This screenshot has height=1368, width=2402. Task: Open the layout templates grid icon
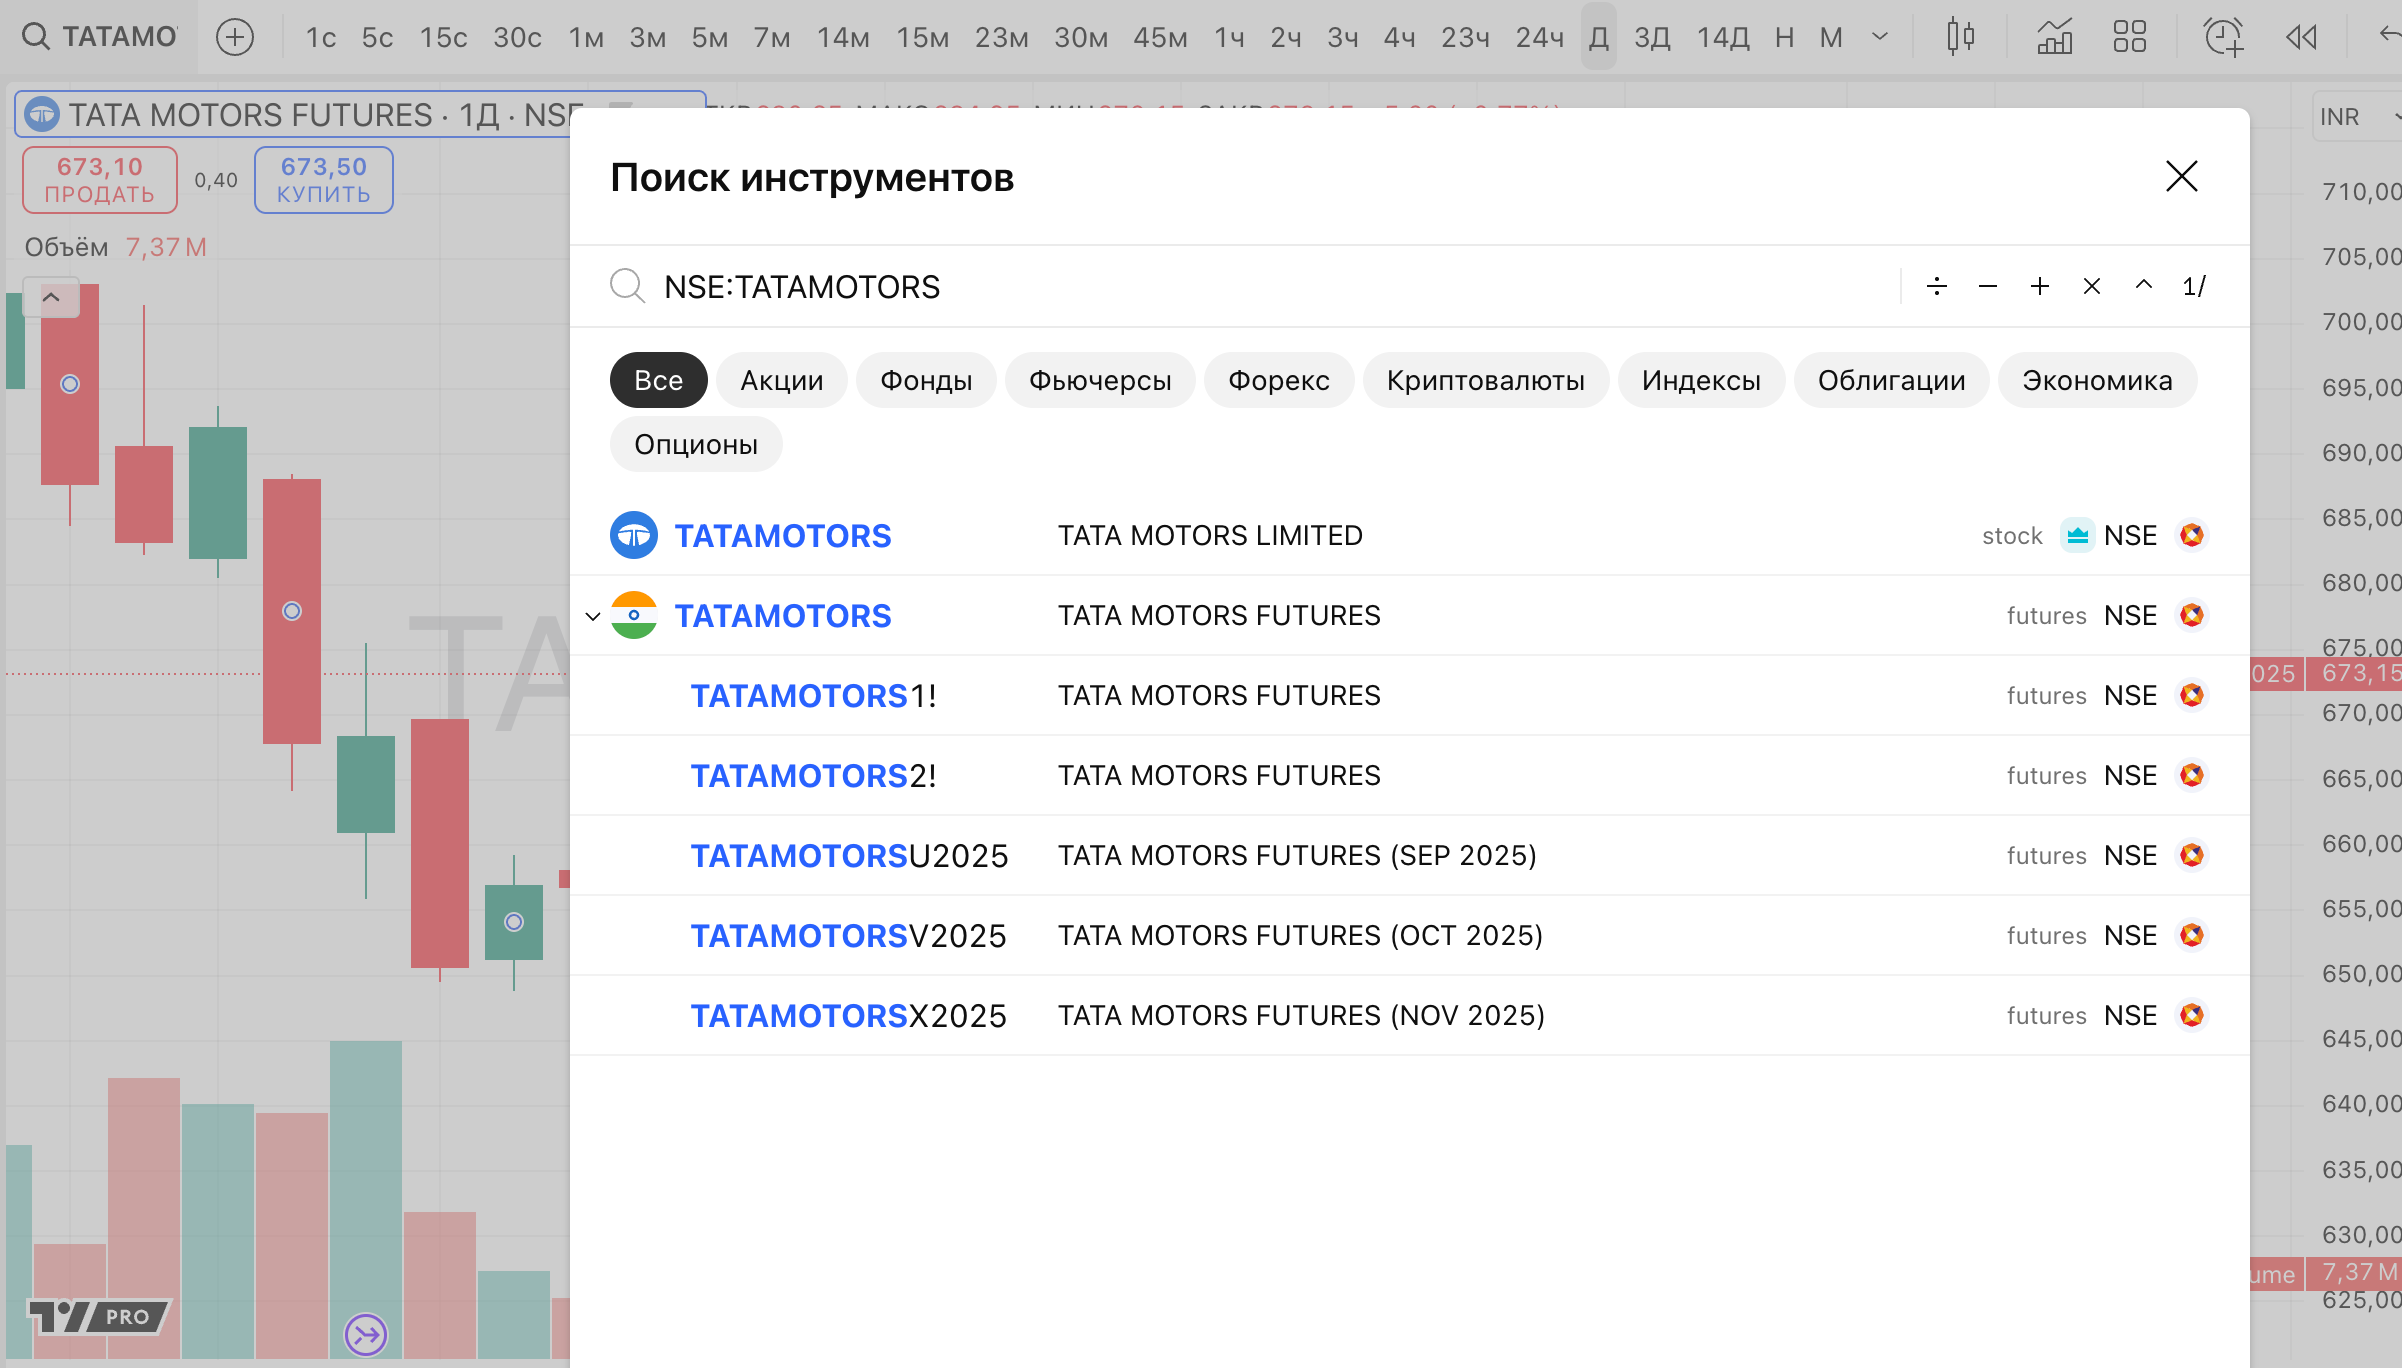(2129, 38)
